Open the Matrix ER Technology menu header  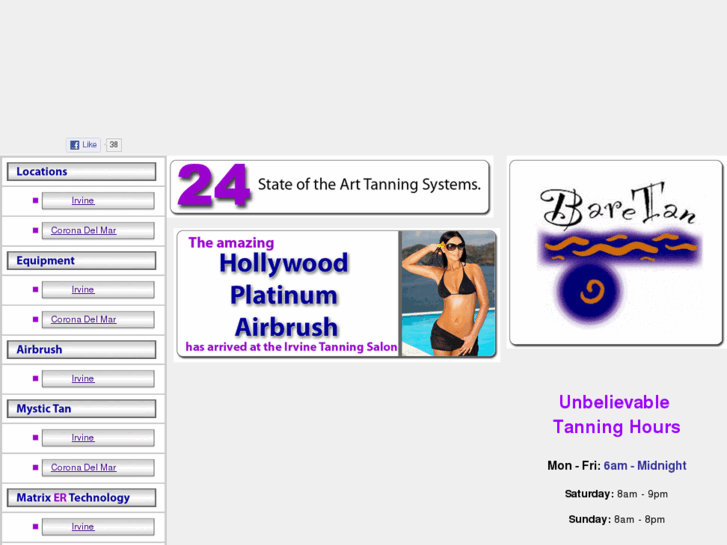[x=82, y=498]
